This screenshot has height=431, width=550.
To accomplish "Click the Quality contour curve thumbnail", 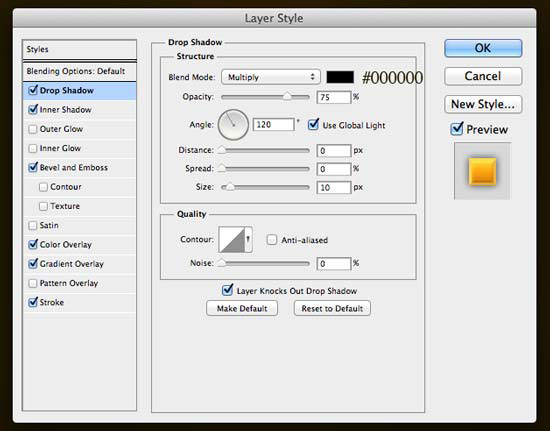I will 232,240.
